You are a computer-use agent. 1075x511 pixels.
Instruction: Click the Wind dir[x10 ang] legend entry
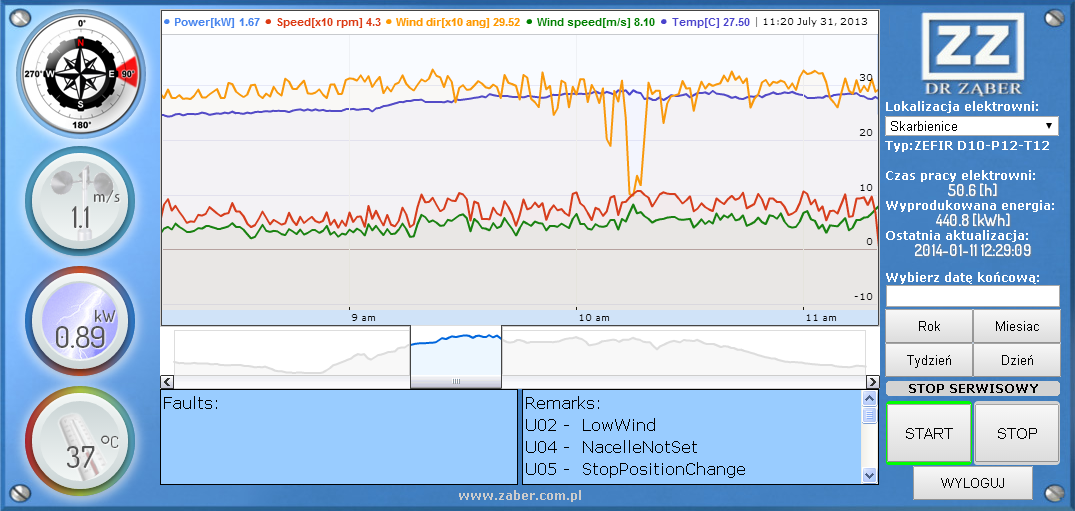click(453, 22)
